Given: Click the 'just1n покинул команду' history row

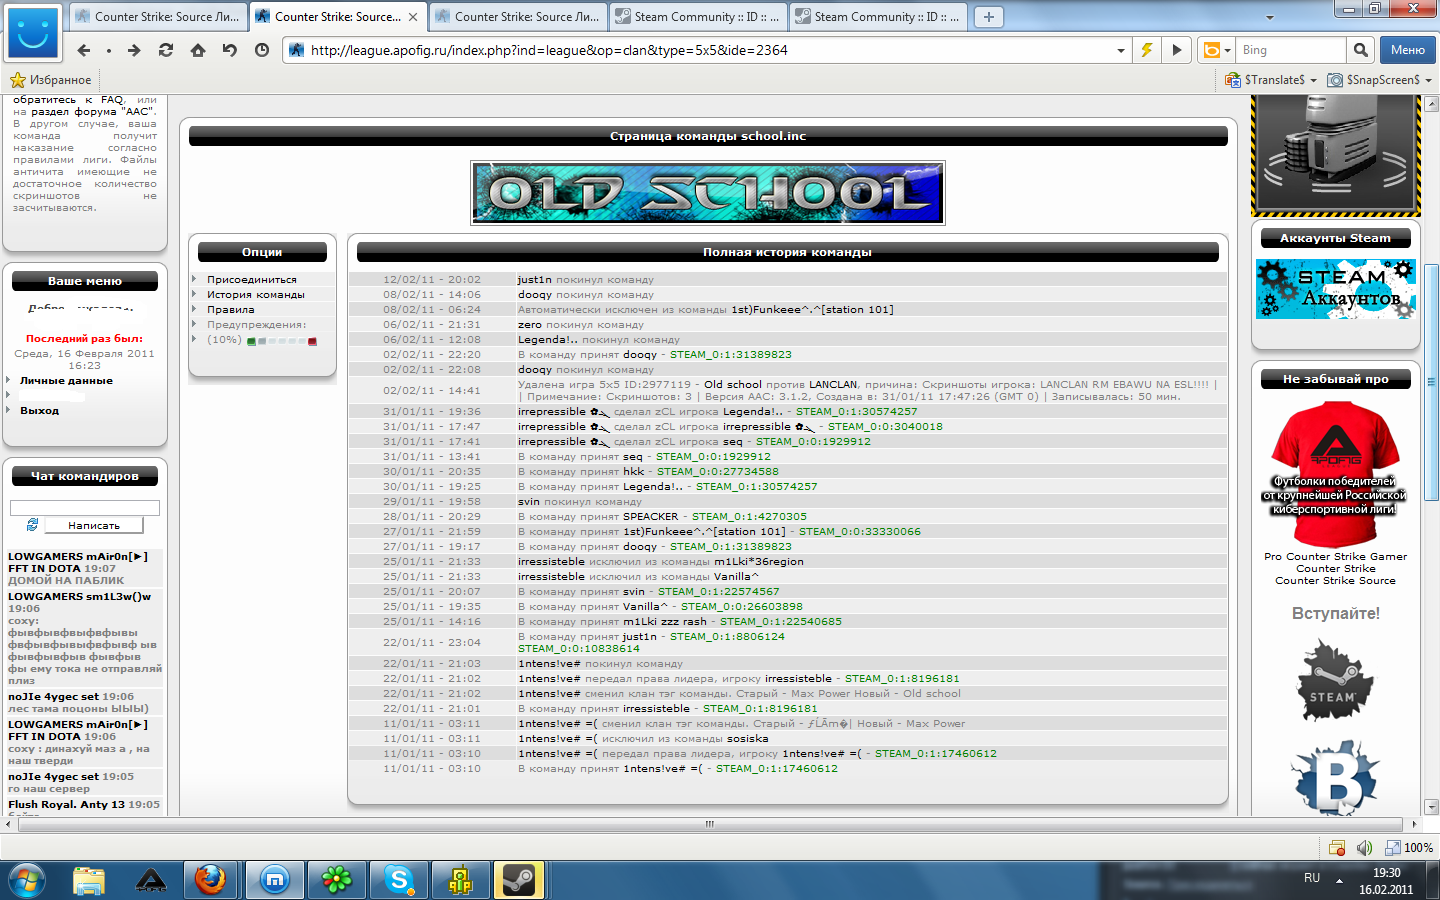Looking at the screenshot, I should tap(788, 280).
